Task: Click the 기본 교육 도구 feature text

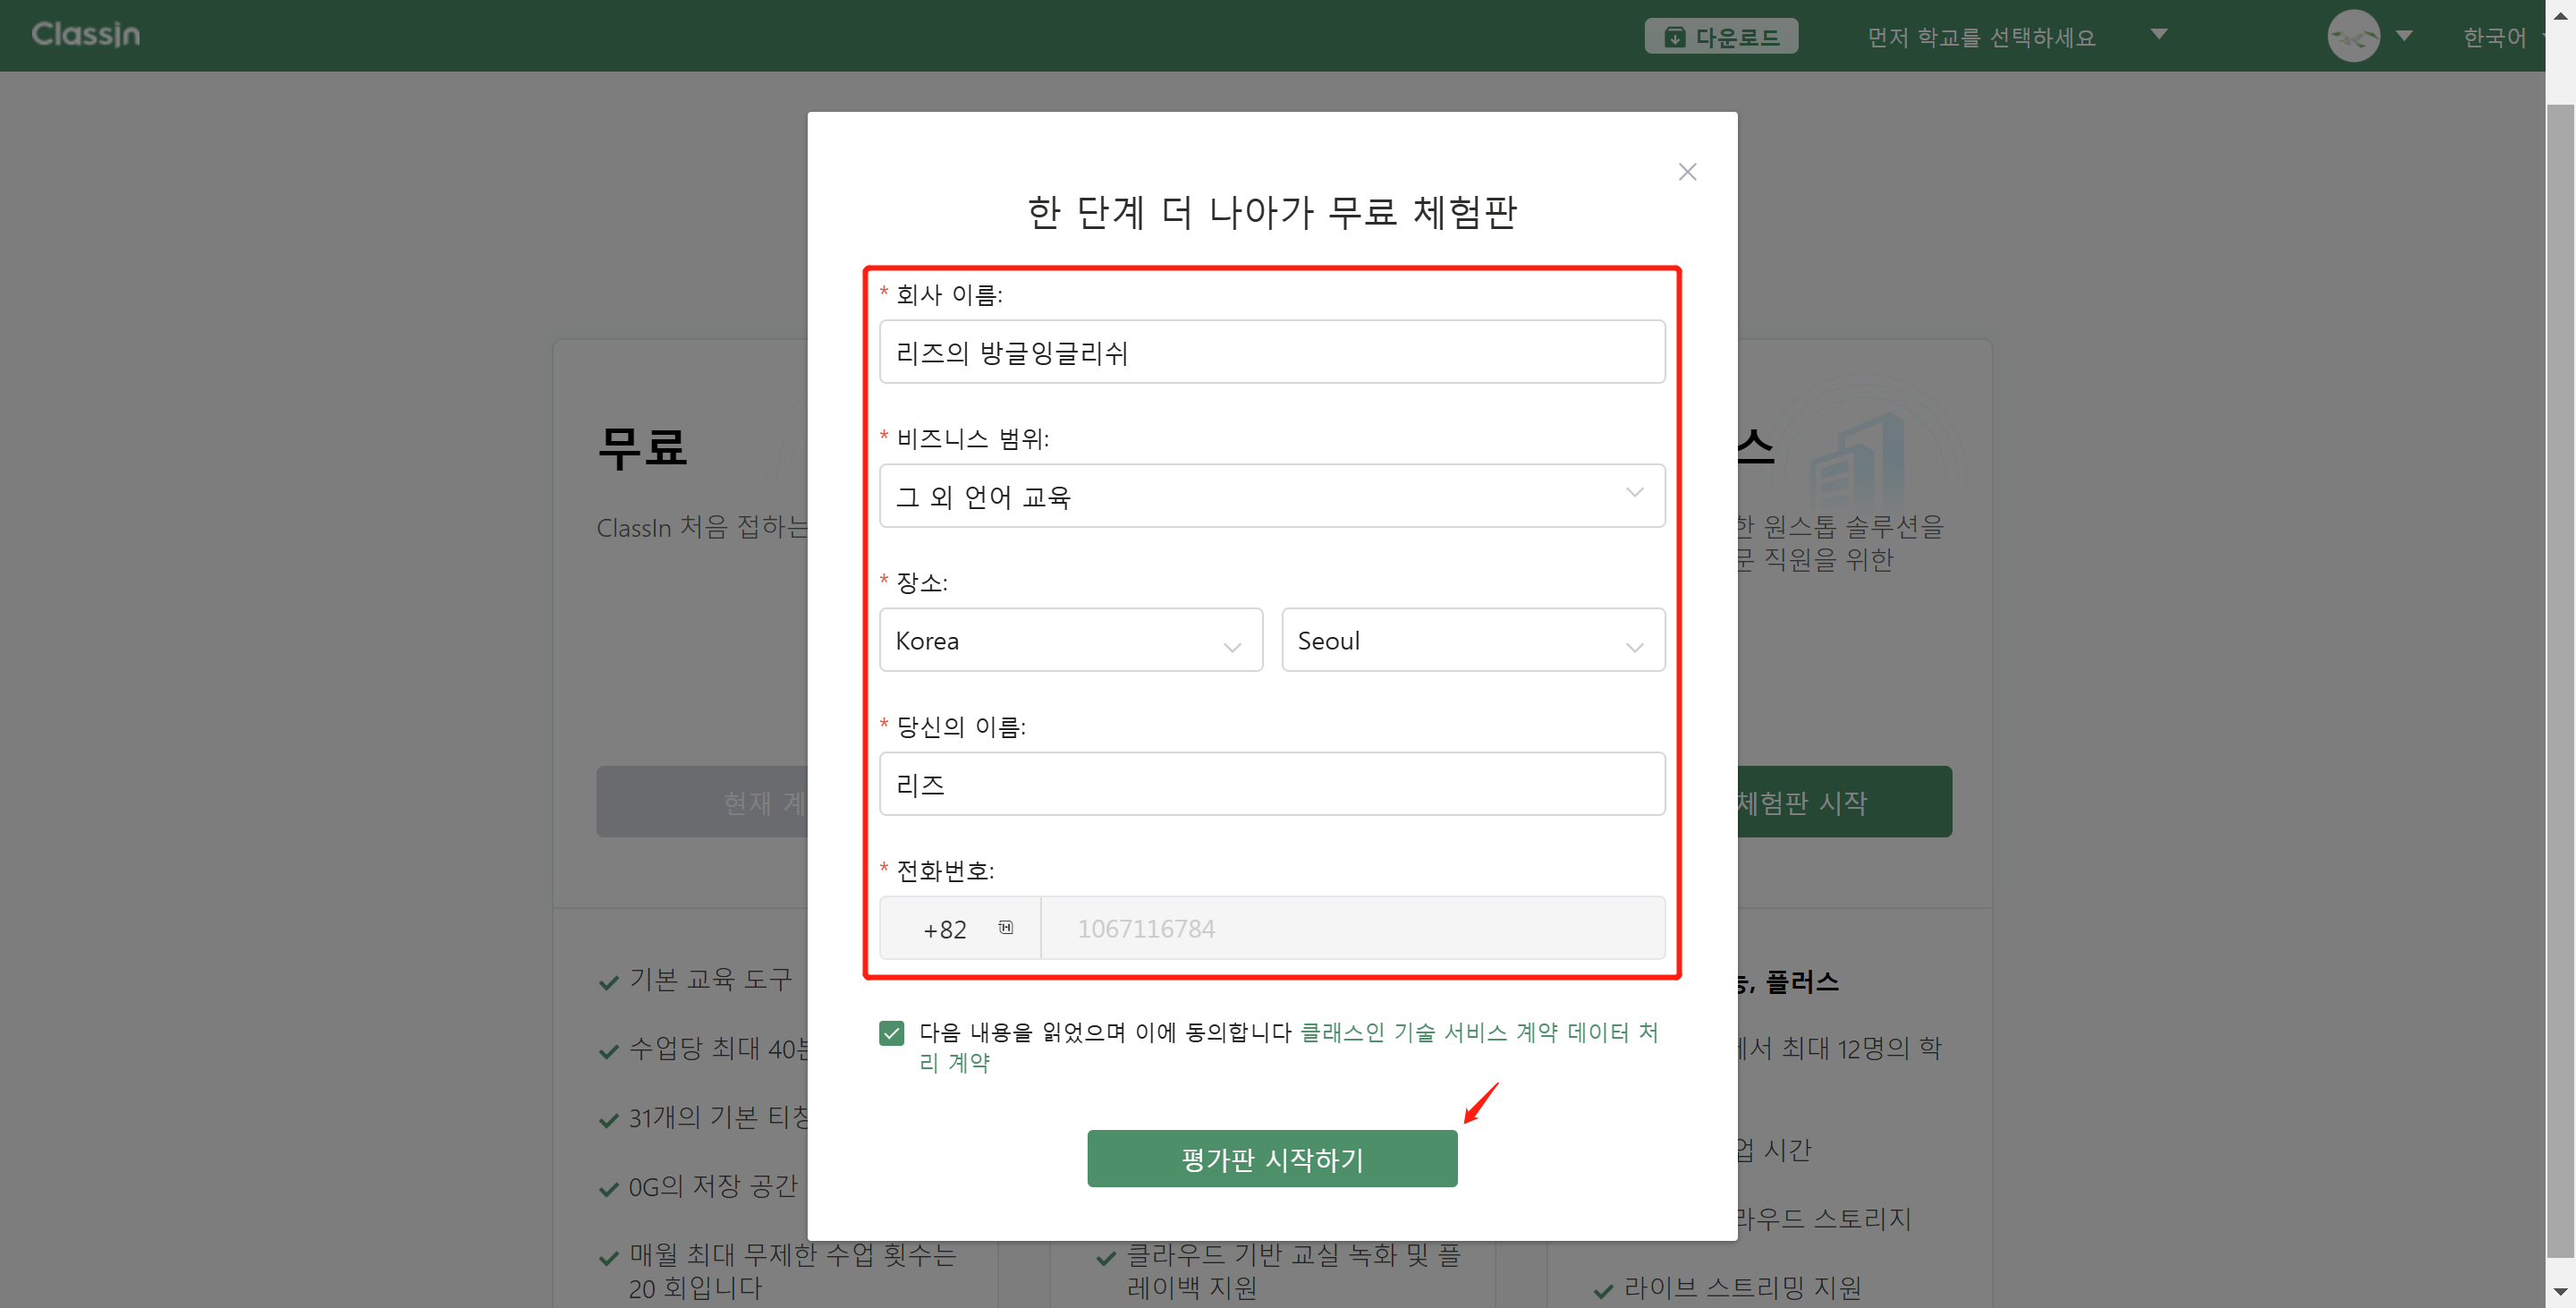Action: click(710, 979)
